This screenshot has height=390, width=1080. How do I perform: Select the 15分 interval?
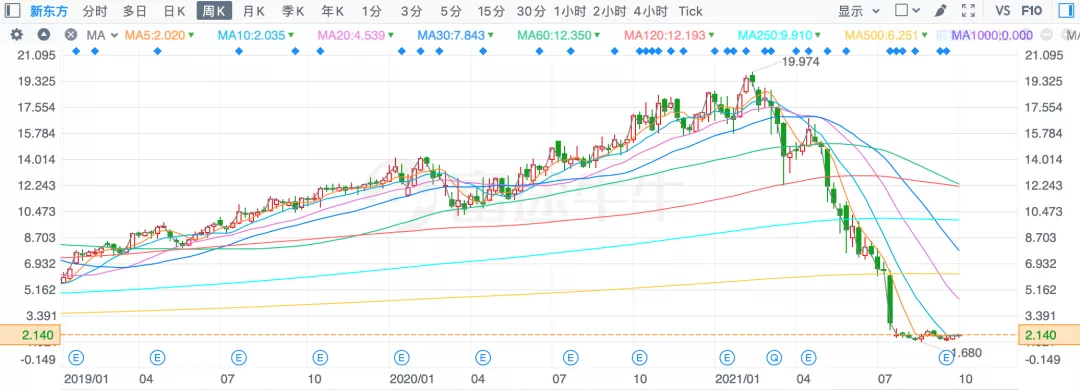[x=491, y=11]
